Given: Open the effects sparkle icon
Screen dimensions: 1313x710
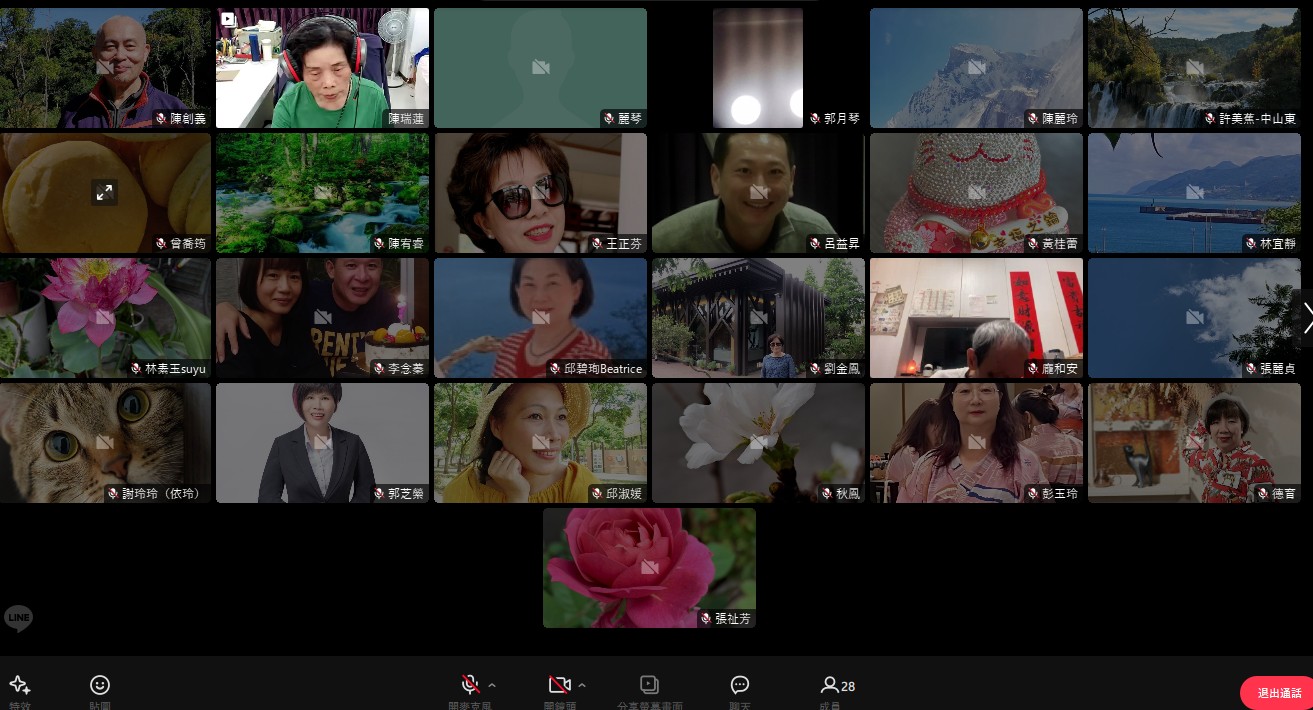Looking at the screenshot, I should pyautogui.click(x=19, y=685).
